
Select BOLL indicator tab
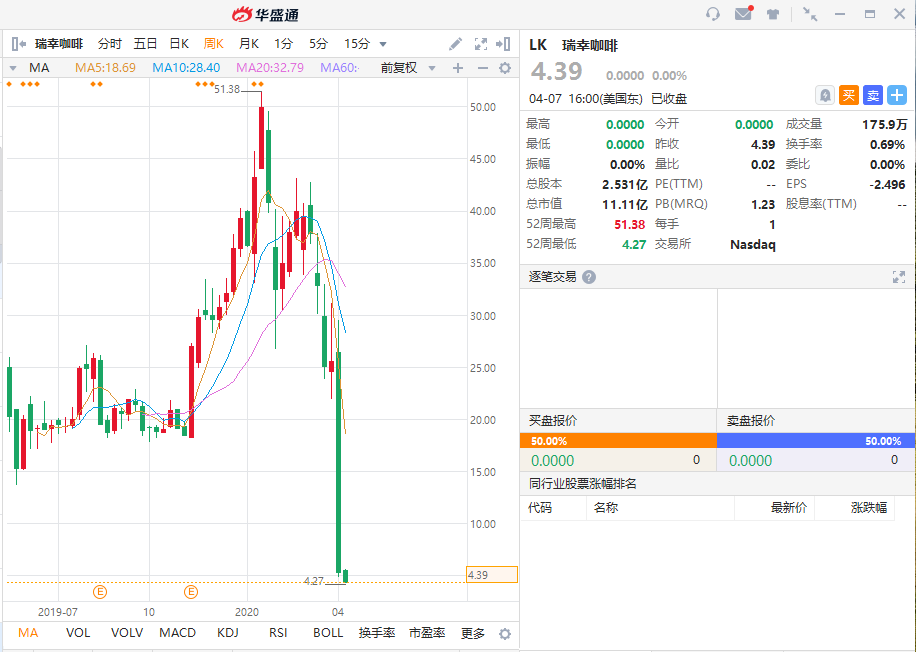(x=328, y=633)
